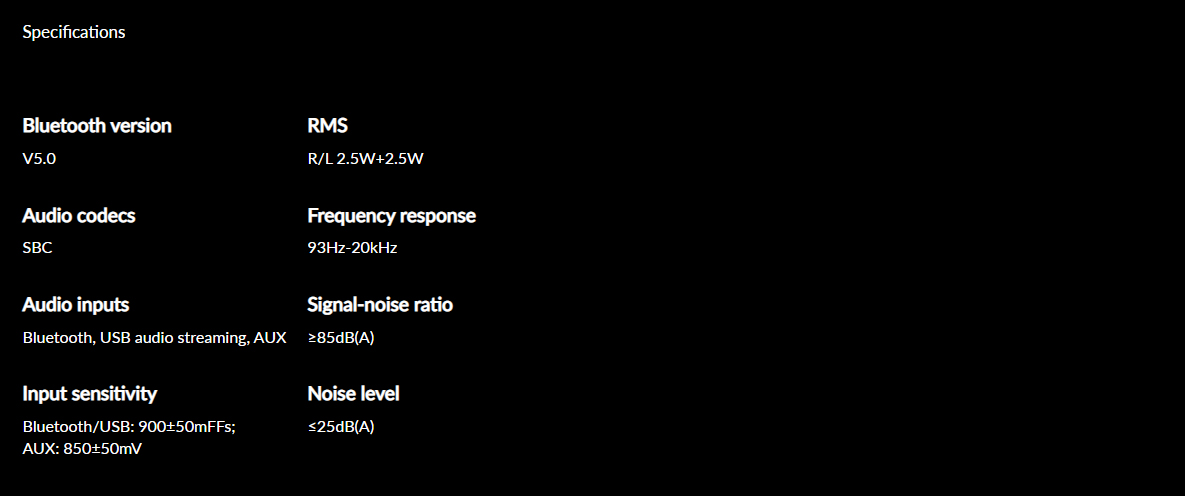This screenshot has height=496, width=1185.
Task: Click the AUX: 850±50mV line
Action: coord(82,449)
